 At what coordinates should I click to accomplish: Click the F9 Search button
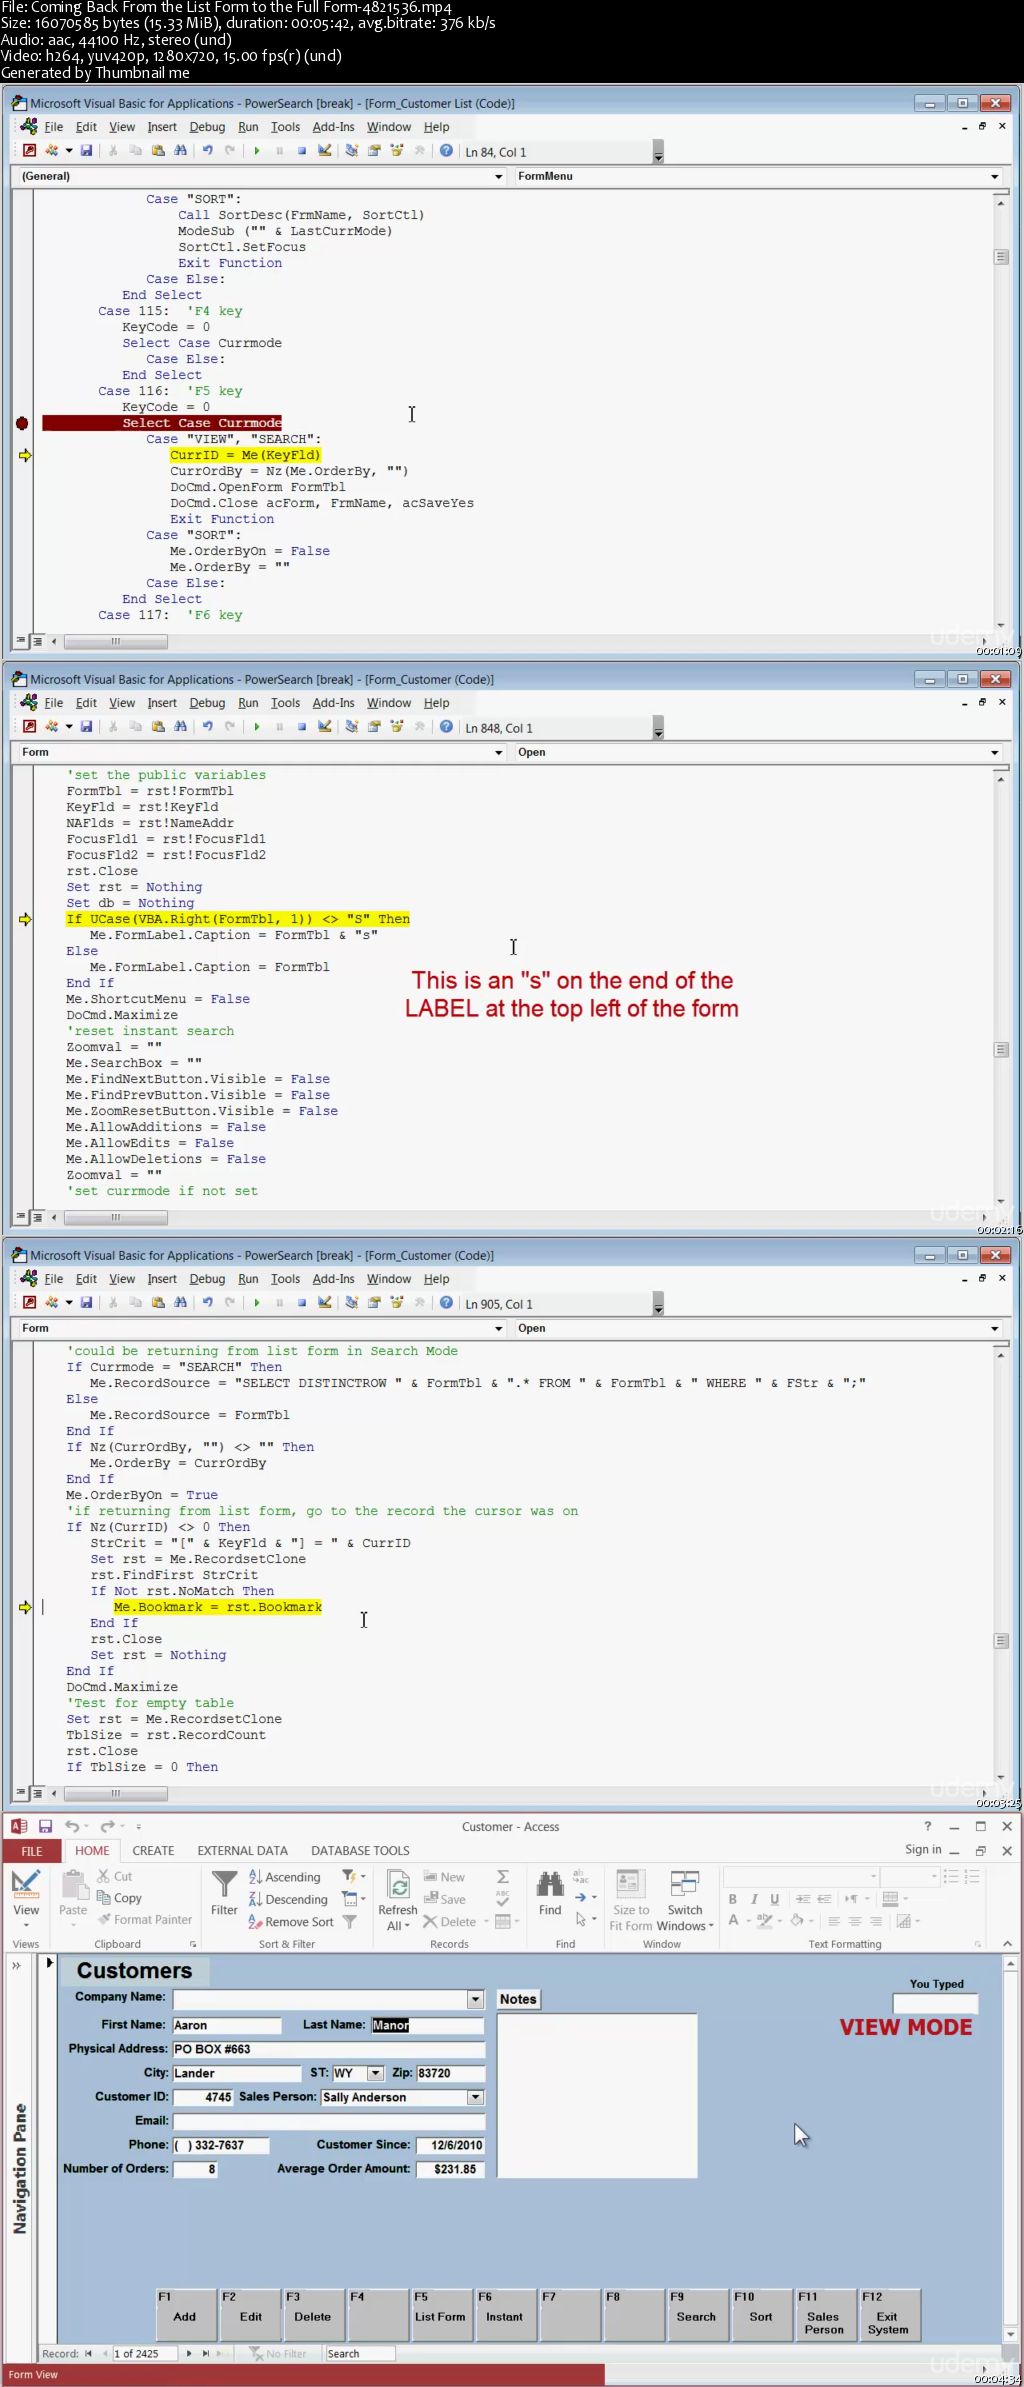coord(696,2314)
